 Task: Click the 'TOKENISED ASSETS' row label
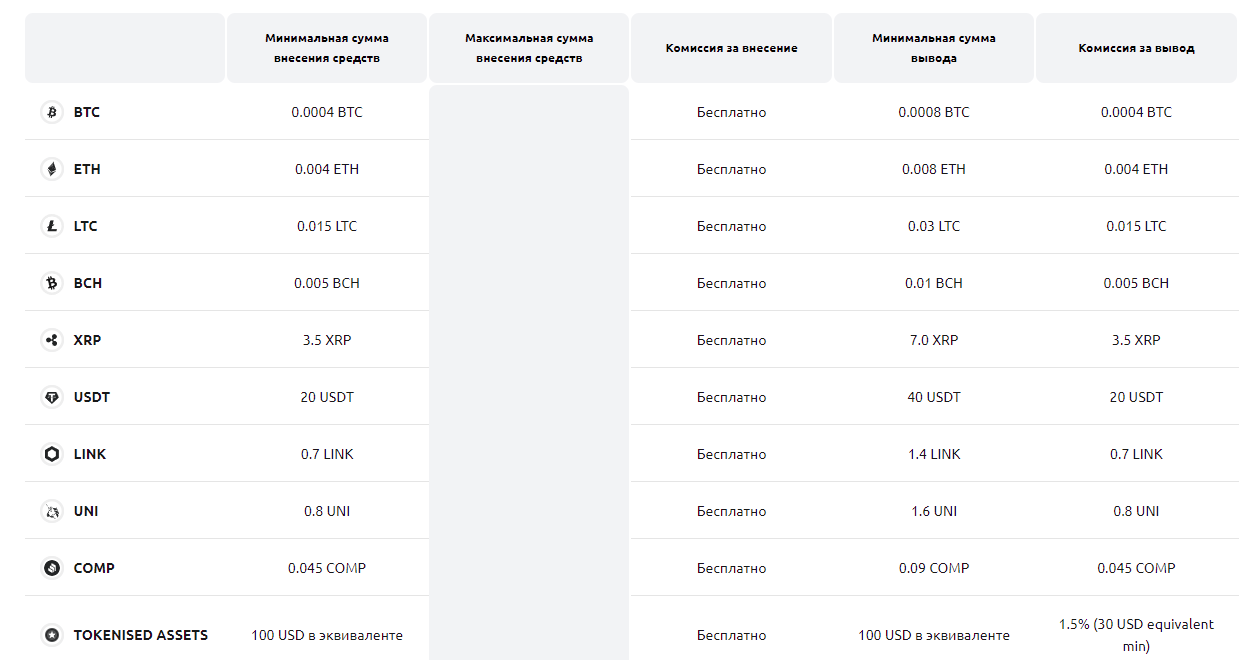coord(141,635)
